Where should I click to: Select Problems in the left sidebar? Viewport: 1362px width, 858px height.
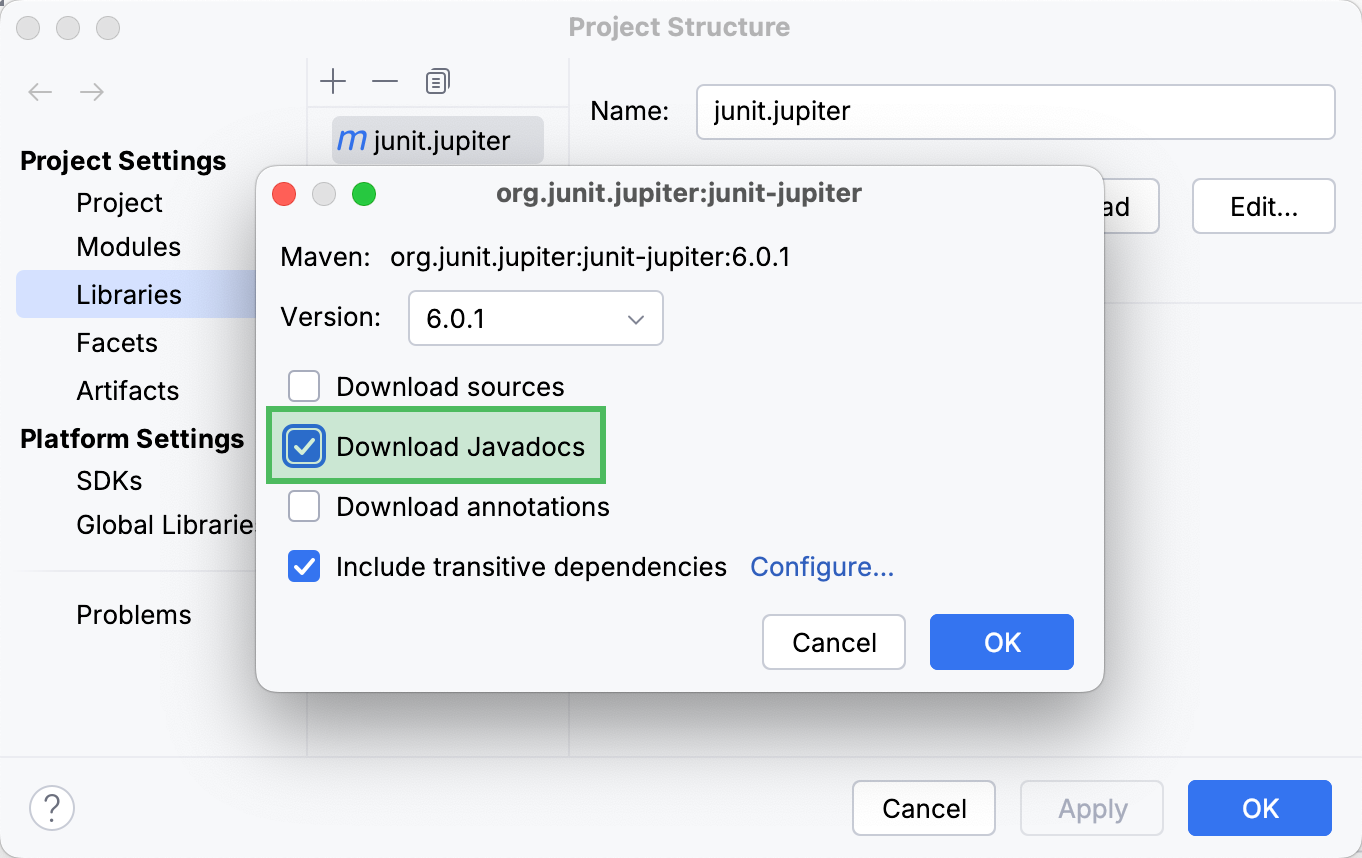pos(133,615)
